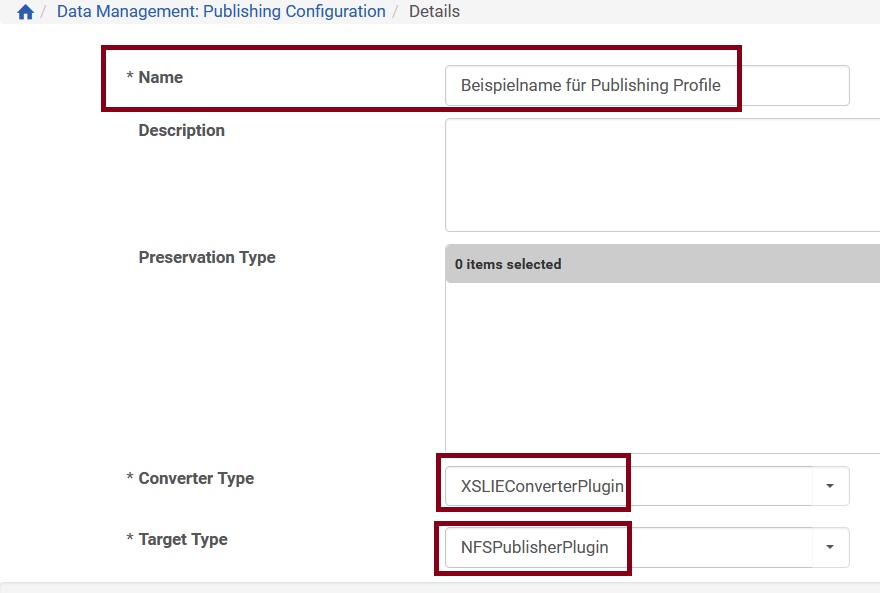Expand the Converter Type dropdown arrow
Viewport: 880px width, 593px height.
[x=830, y=486]
